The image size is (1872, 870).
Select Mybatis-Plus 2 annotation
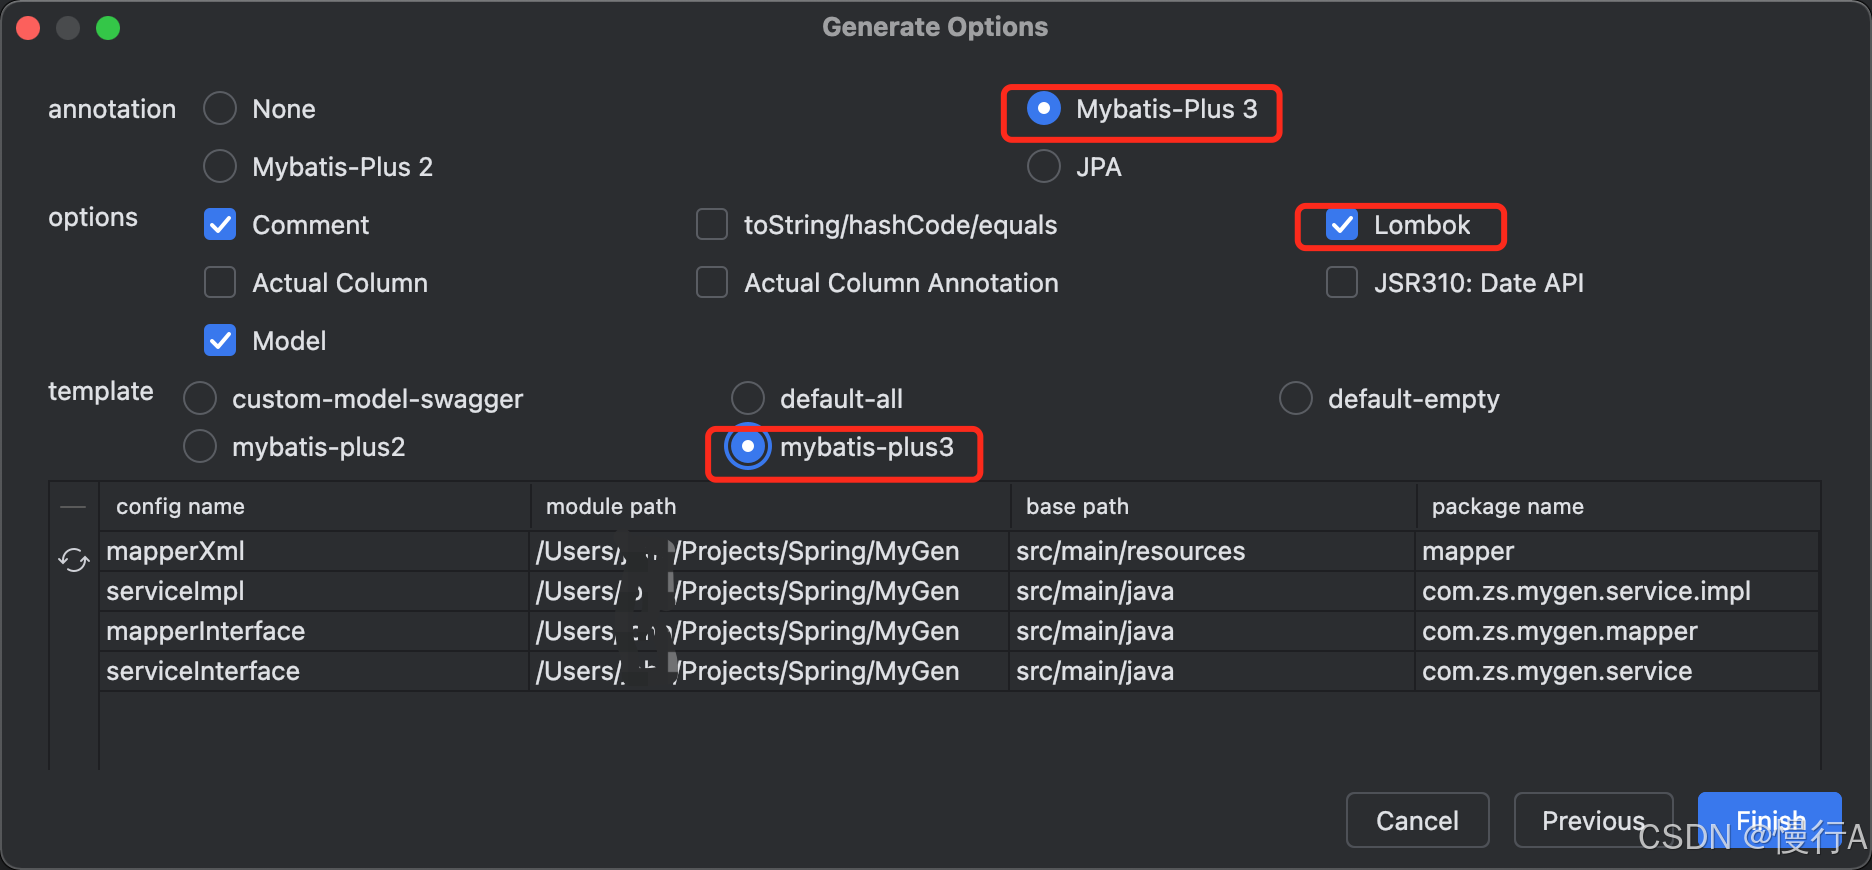point(219,166)
